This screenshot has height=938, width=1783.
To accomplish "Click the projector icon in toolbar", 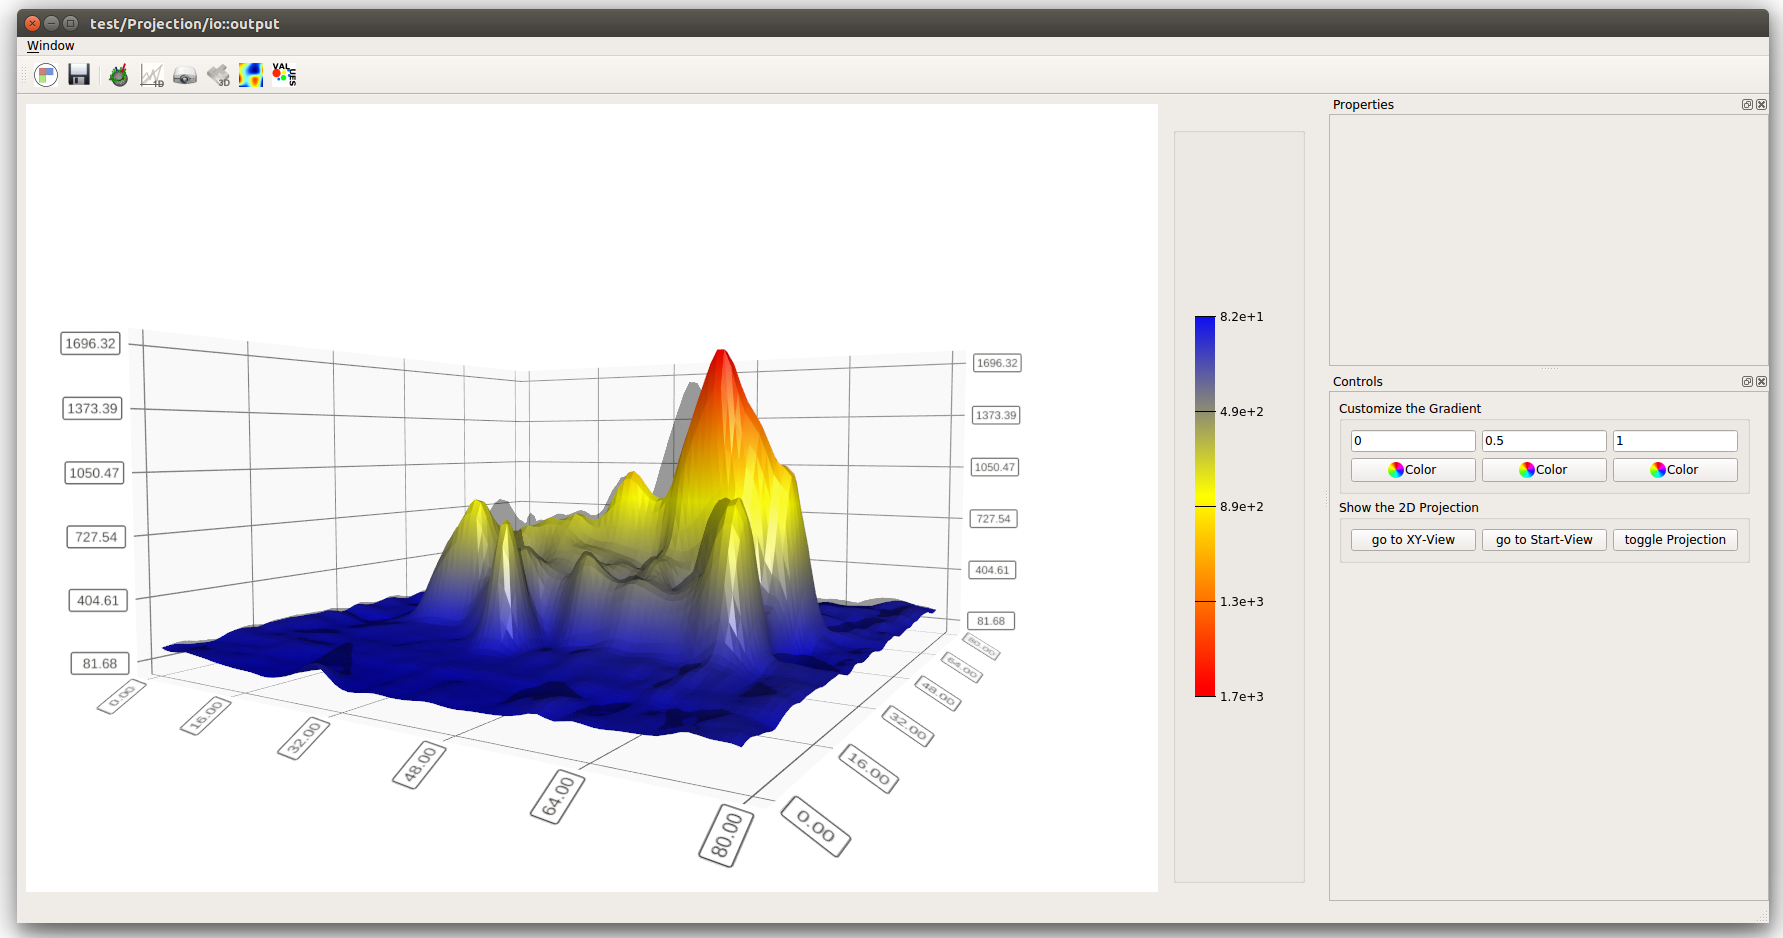I will (185, 75).
